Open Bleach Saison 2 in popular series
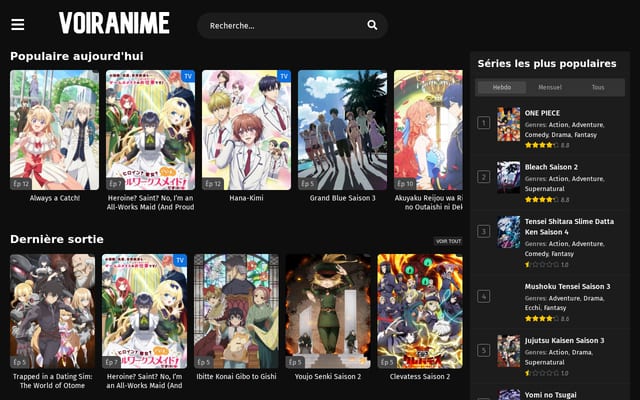 point(551,167)
